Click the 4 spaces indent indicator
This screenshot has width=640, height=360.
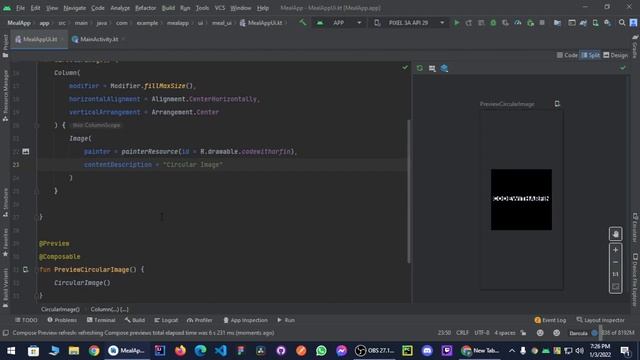[x=505, y=333]
